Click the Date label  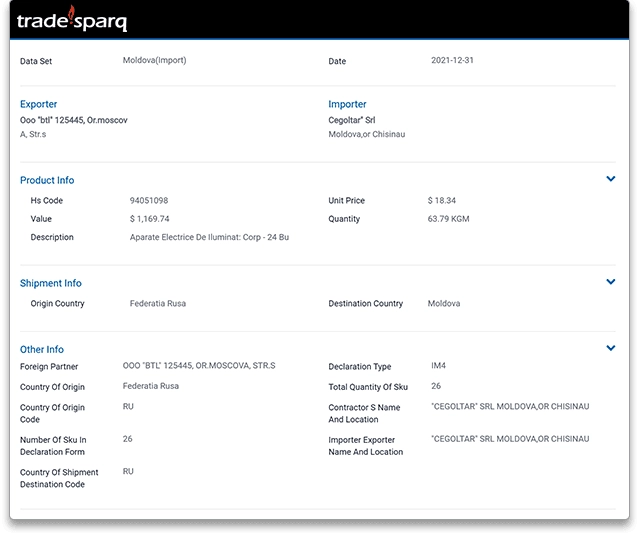(x=337, y=61)
